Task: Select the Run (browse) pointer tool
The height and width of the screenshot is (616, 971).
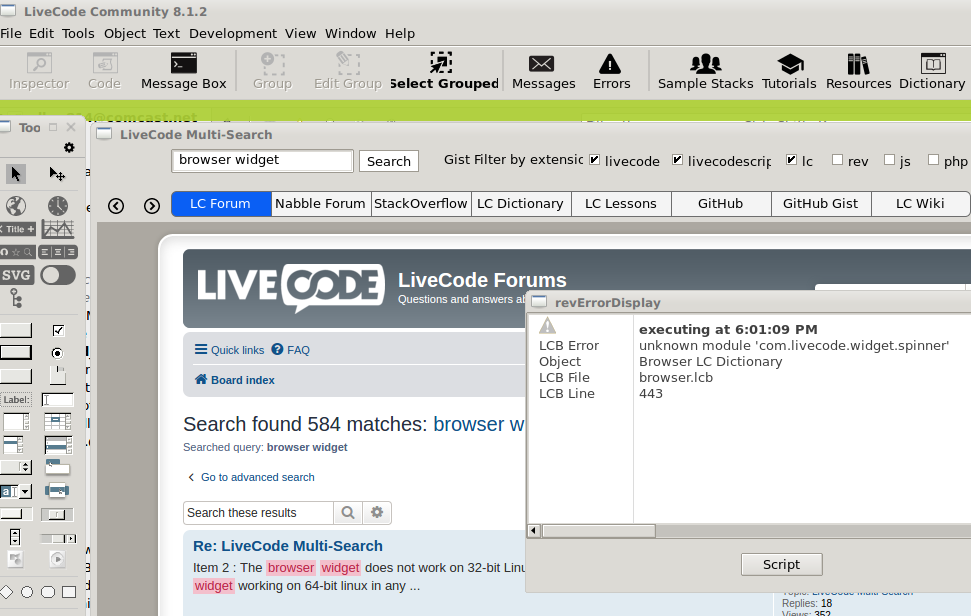Action: click(16, 174)
